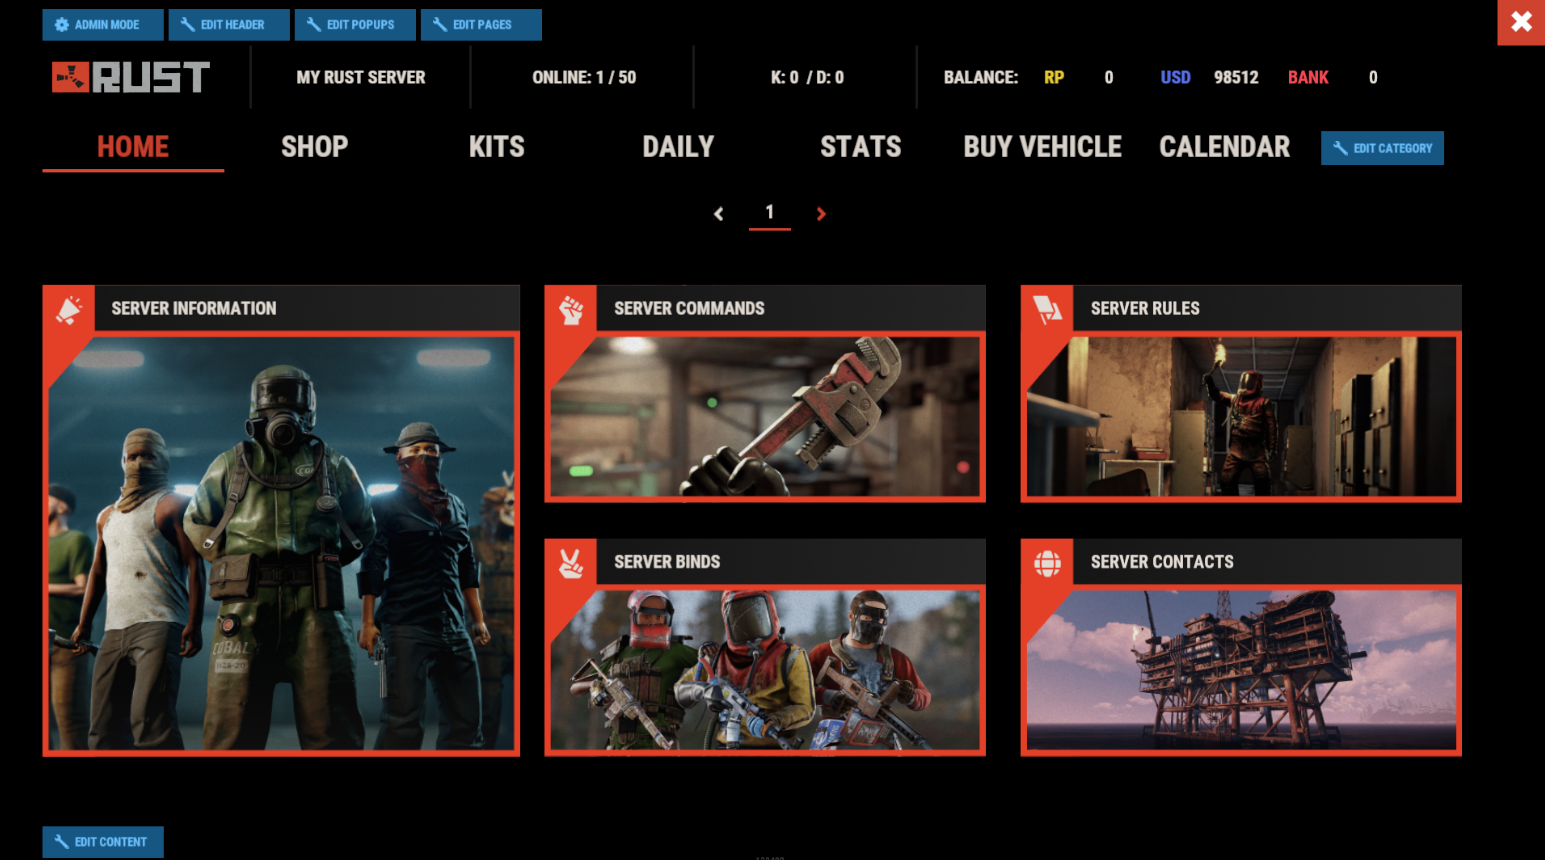This screenshot has height=860, width=1545.
Task: Go to the Daily tab
Action: (x=678, y=147)
